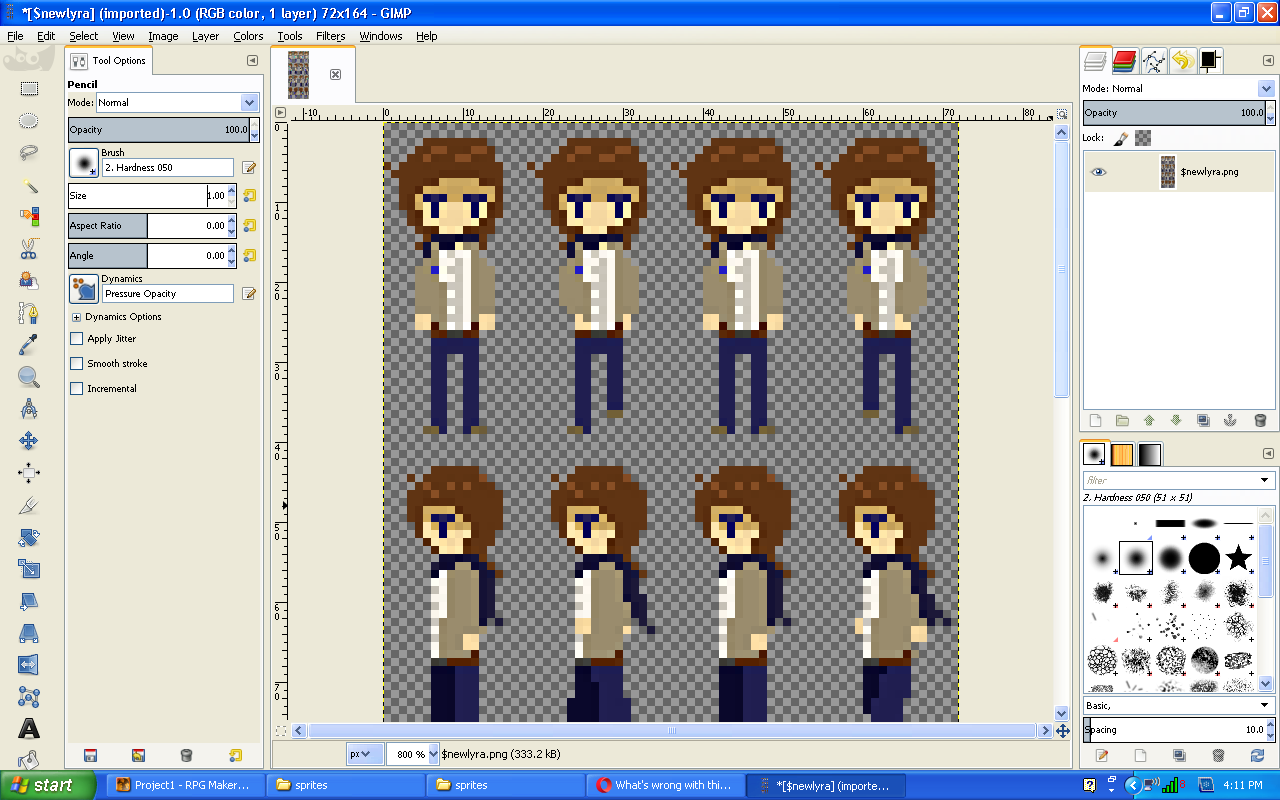Viewport: 1280px width, 800px height.
Task: Open the zoom percentage dropdown
Action: 433,754
